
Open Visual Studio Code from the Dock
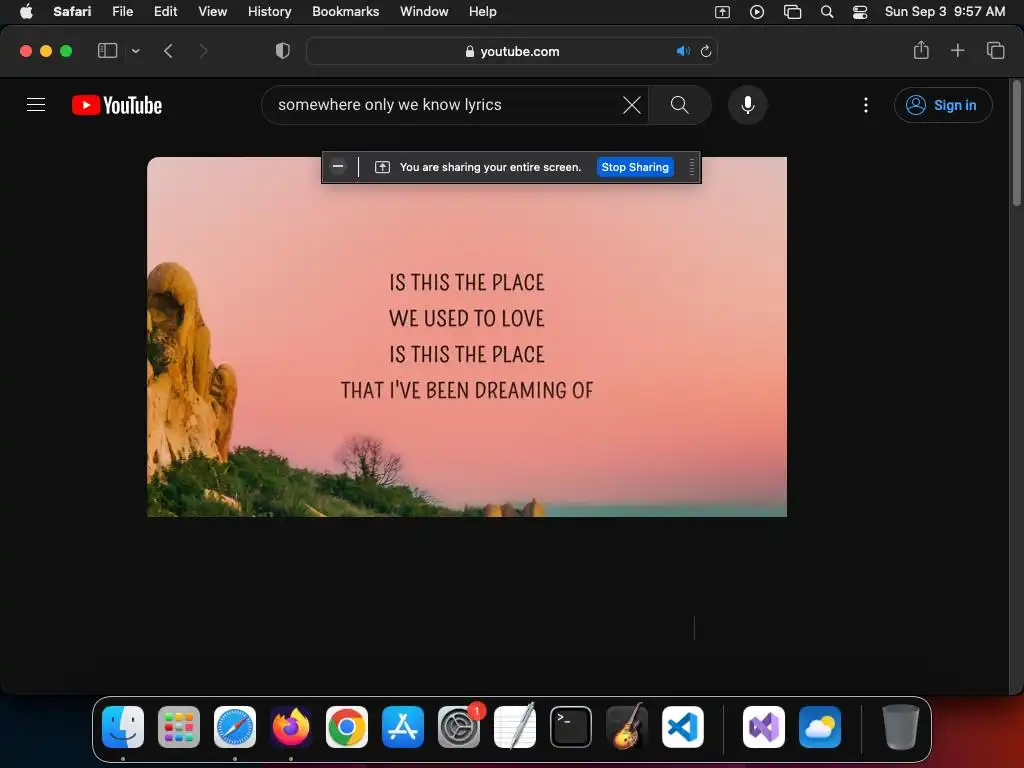682,726
